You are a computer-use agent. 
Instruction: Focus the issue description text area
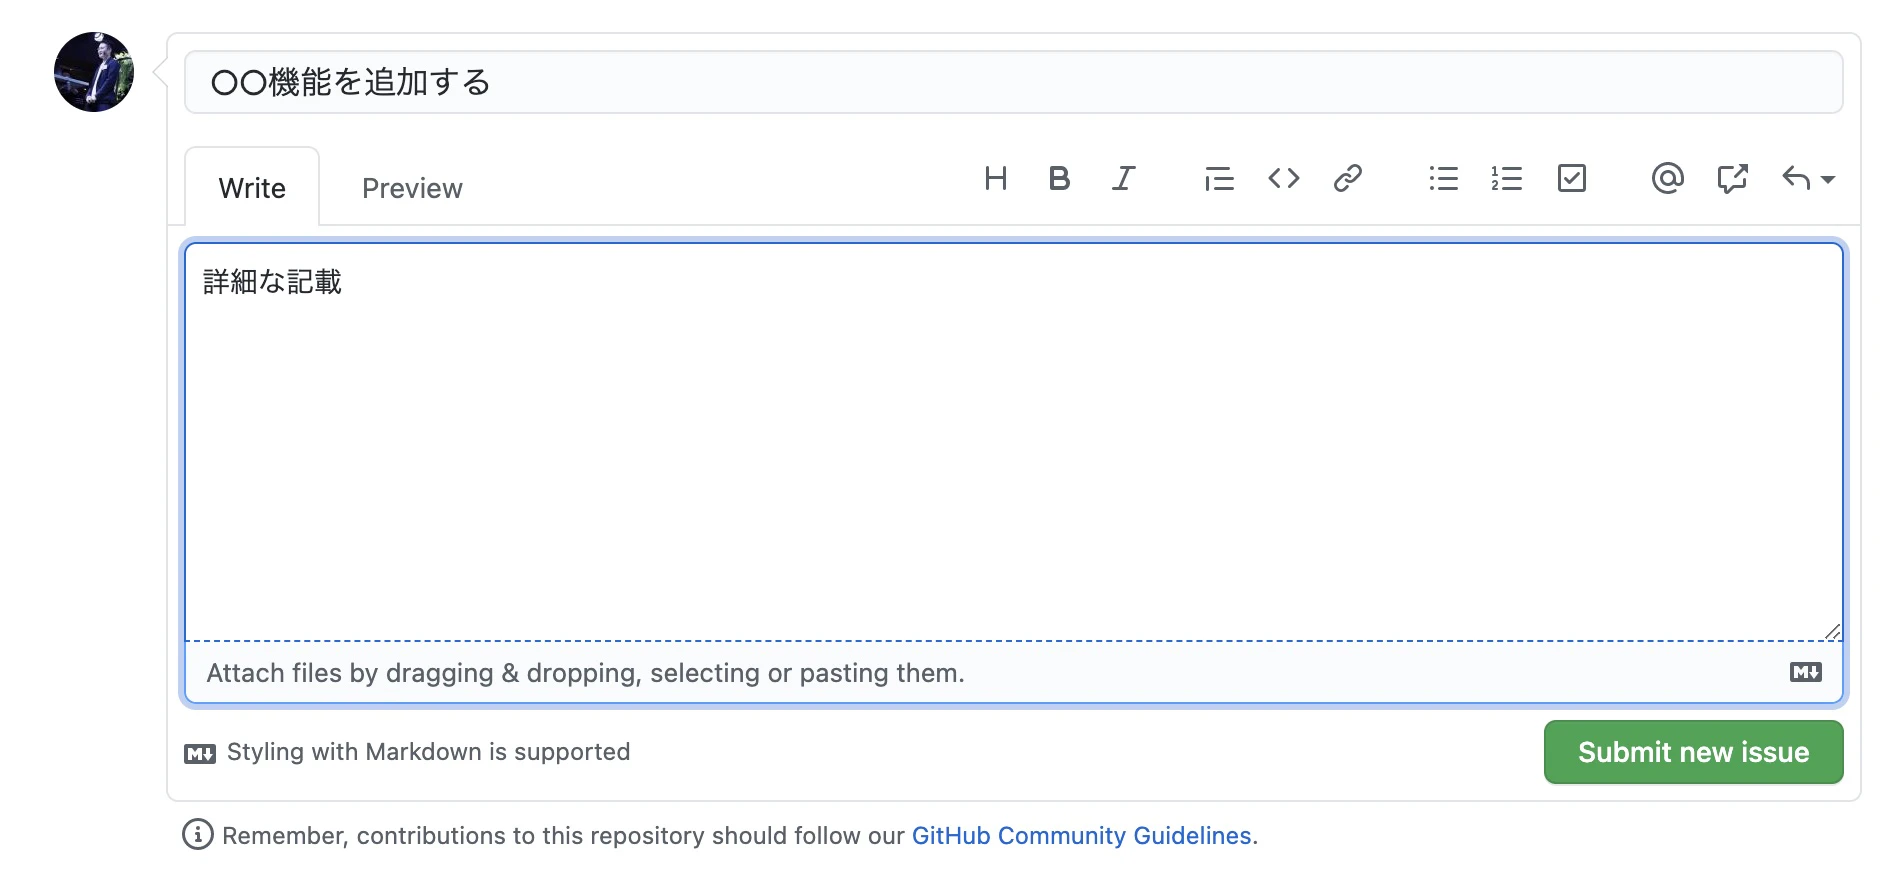pyautogui.click(x=1014, y=441)
